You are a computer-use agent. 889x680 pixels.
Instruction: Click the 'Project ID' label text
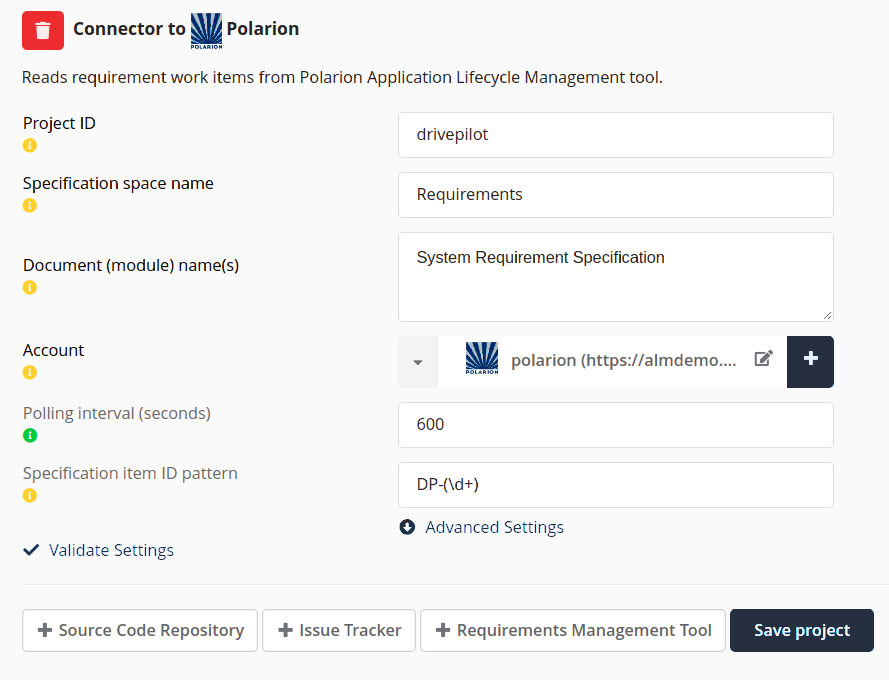(x=59, y=123)
